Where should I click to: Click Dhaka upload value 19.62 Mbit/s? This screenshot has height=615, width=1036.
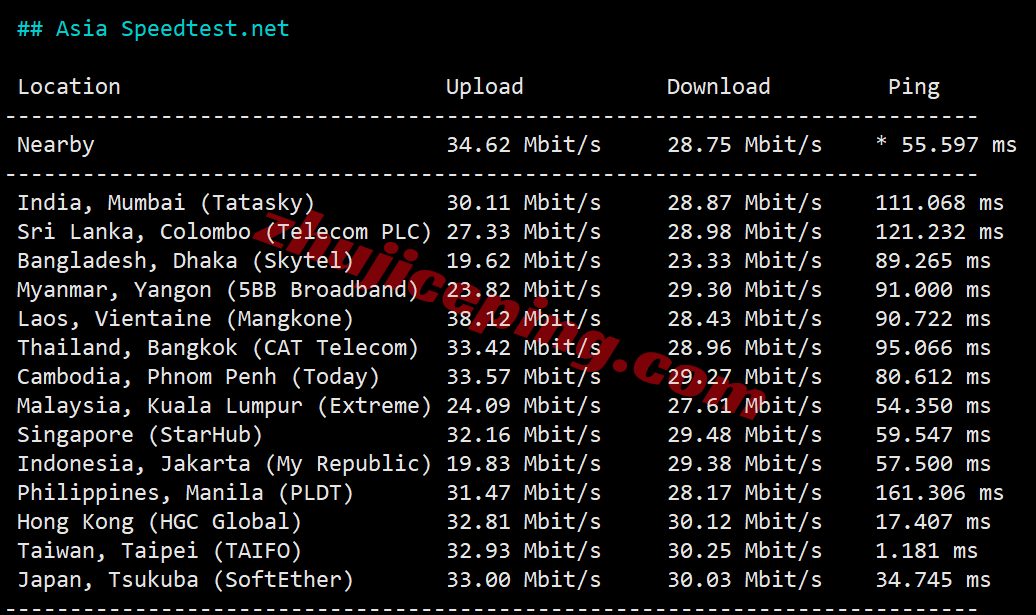(524, 261)
